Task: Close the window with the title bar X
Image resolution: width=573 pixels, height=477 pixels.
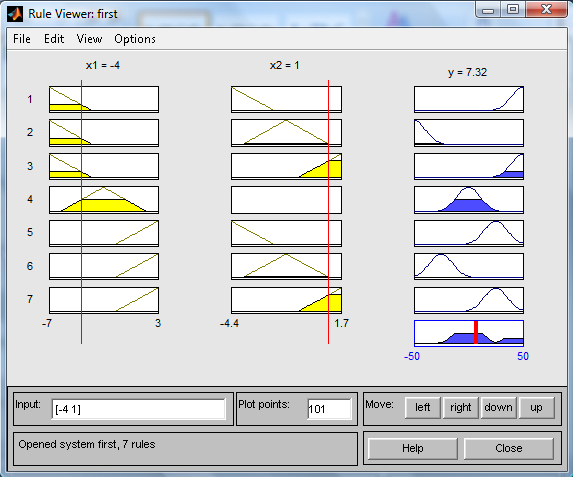Action: [547, 10]
